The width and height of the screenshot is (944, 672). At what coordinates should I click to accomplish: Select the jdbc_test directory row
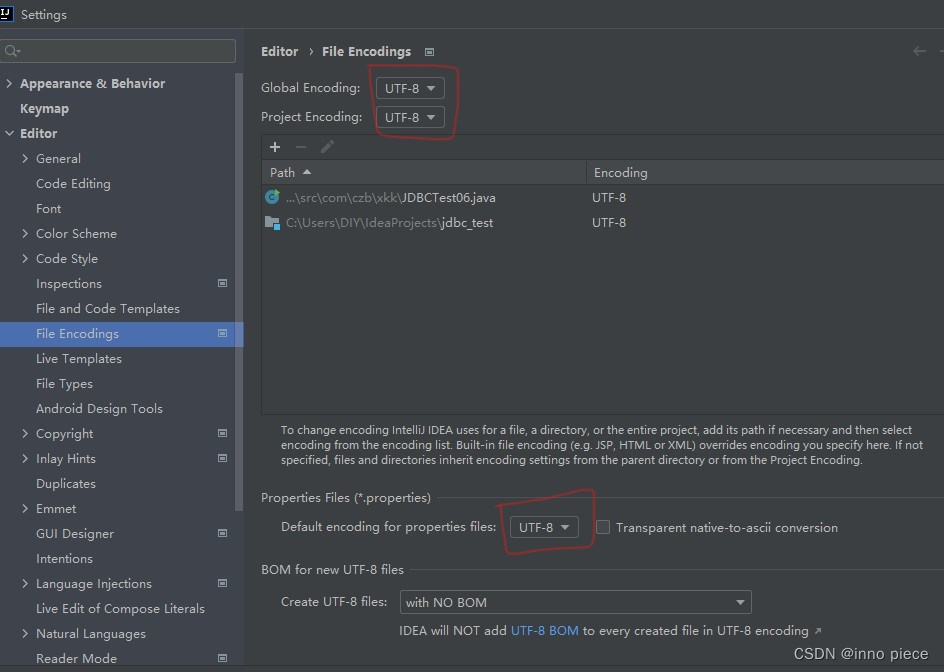(x=603, y=223)
